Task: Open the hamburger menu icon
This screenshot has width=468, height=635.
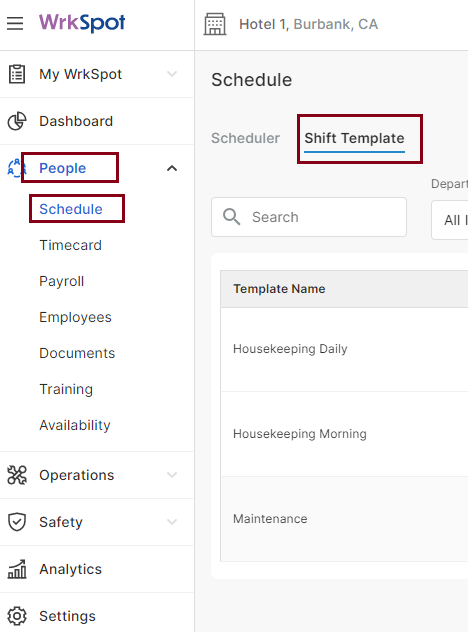Action: 15,23
